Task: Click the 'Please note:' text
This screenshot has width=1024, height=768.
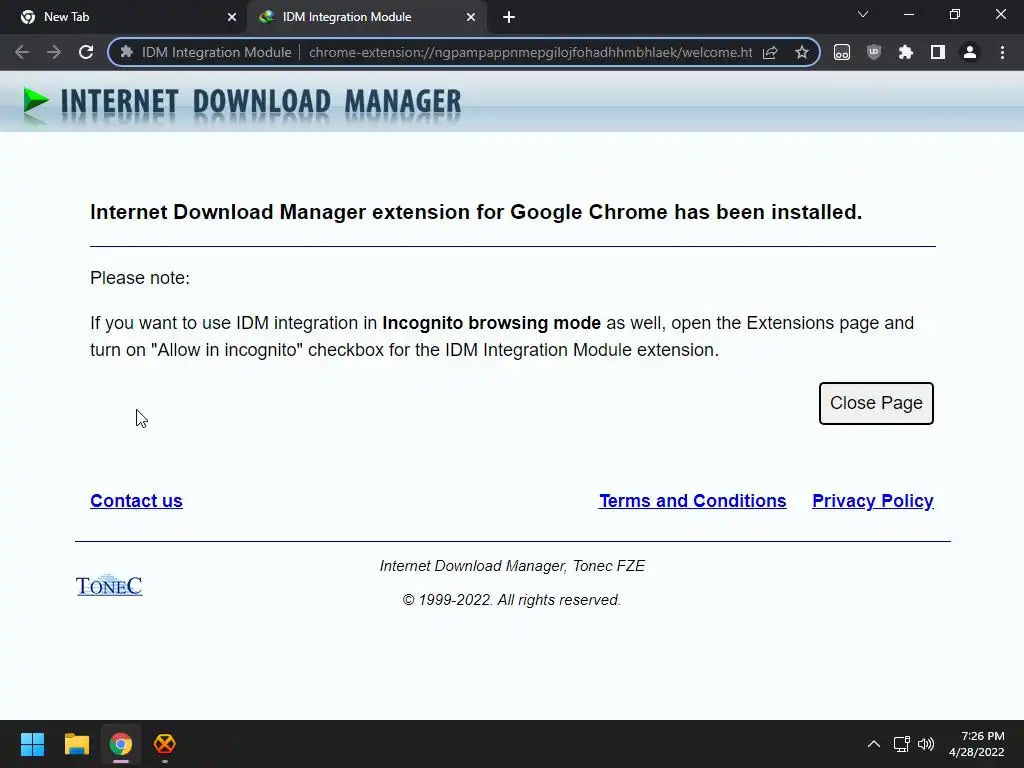Action: 140,278
